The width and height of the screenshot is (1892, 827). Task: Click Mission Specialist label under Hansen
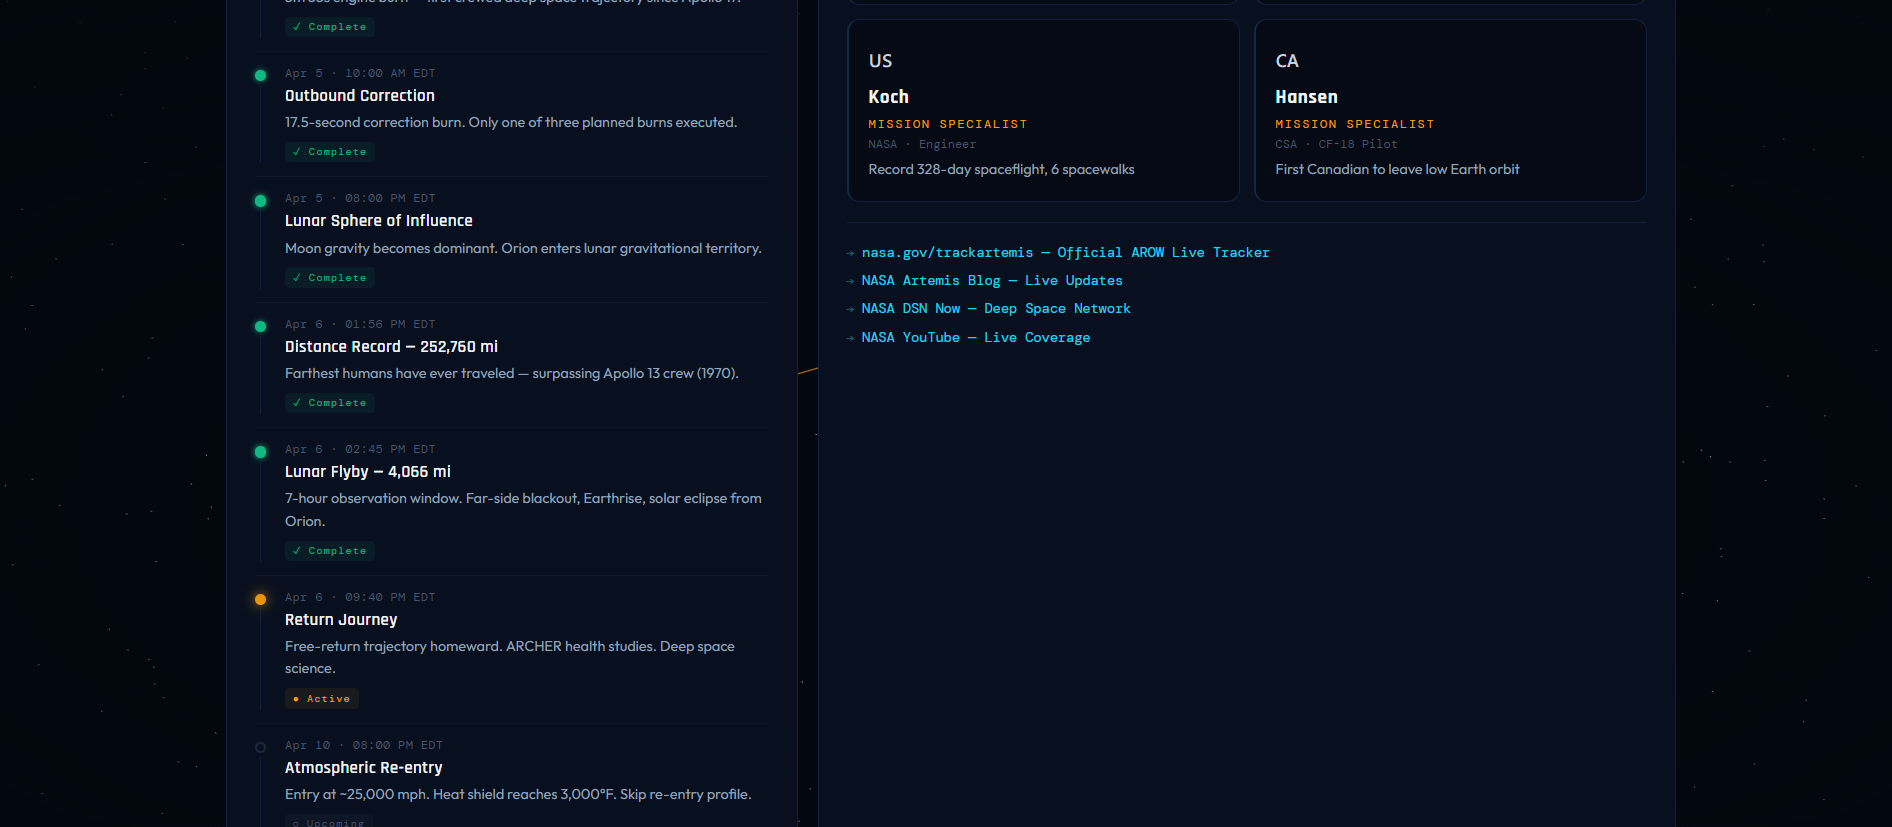(x=1355, y=124)
